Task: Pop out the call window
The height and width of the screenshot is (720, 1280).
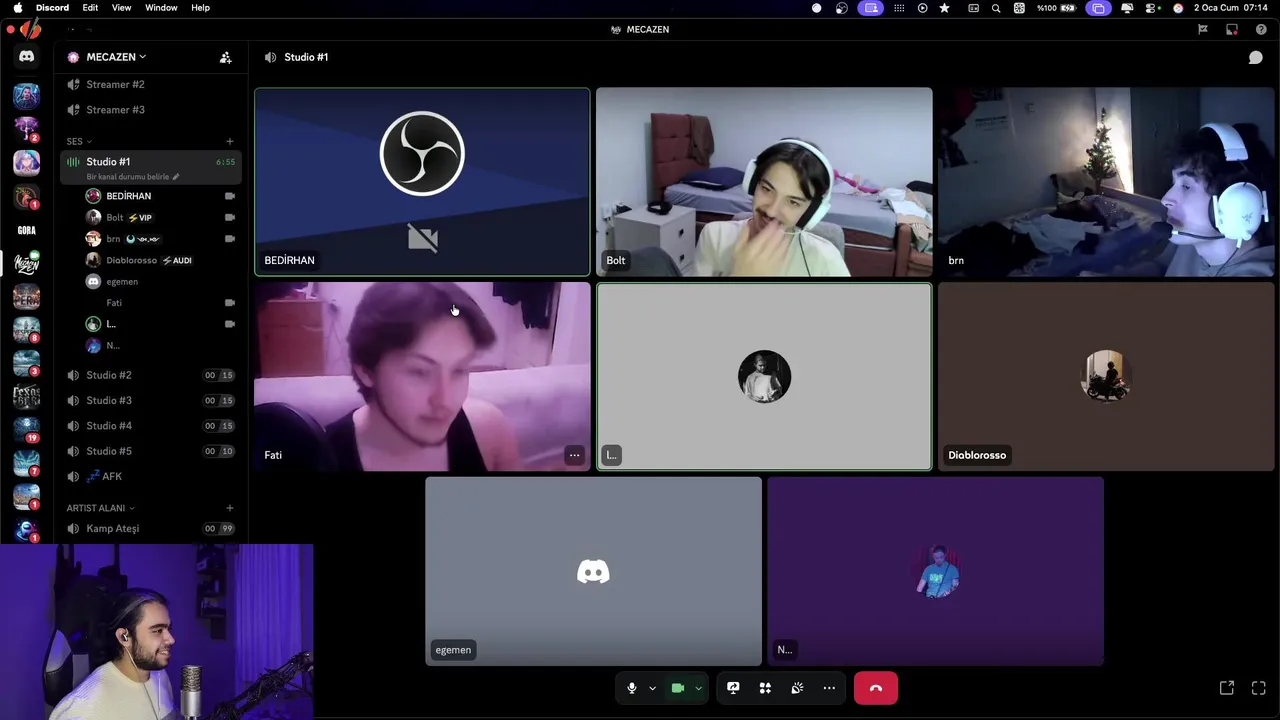Action: click(x=1227, y=688)
